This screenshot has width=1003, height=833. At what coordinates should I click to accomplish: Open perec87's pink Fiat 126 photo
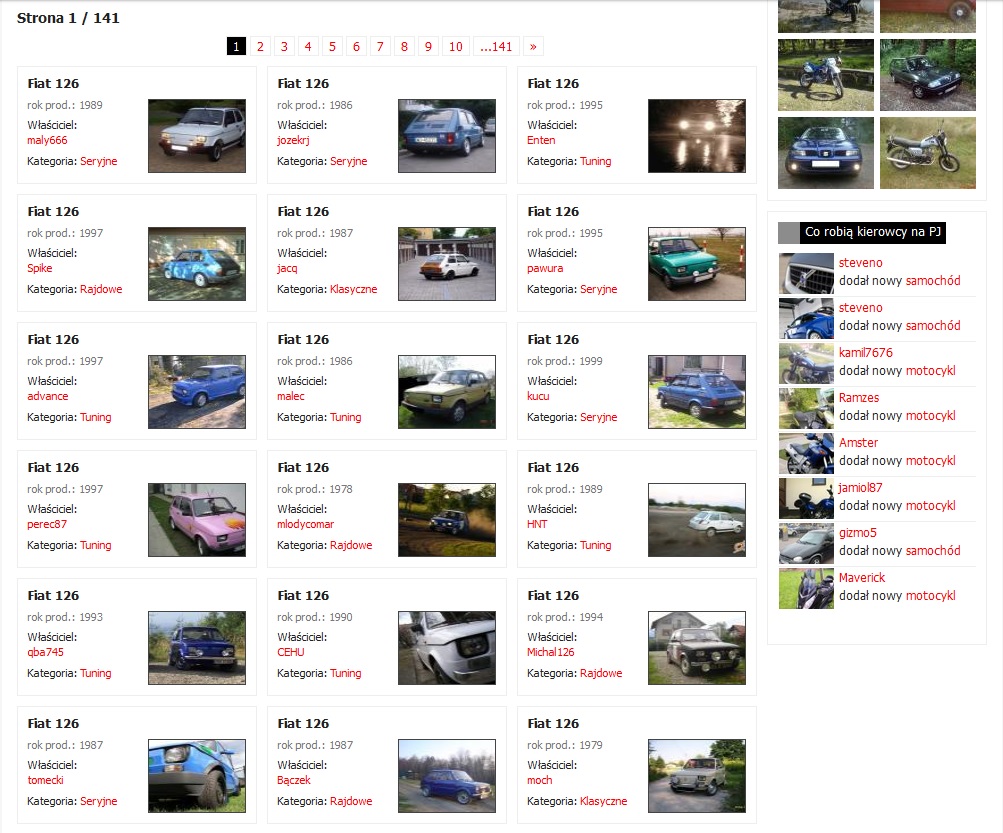point(197,520)
